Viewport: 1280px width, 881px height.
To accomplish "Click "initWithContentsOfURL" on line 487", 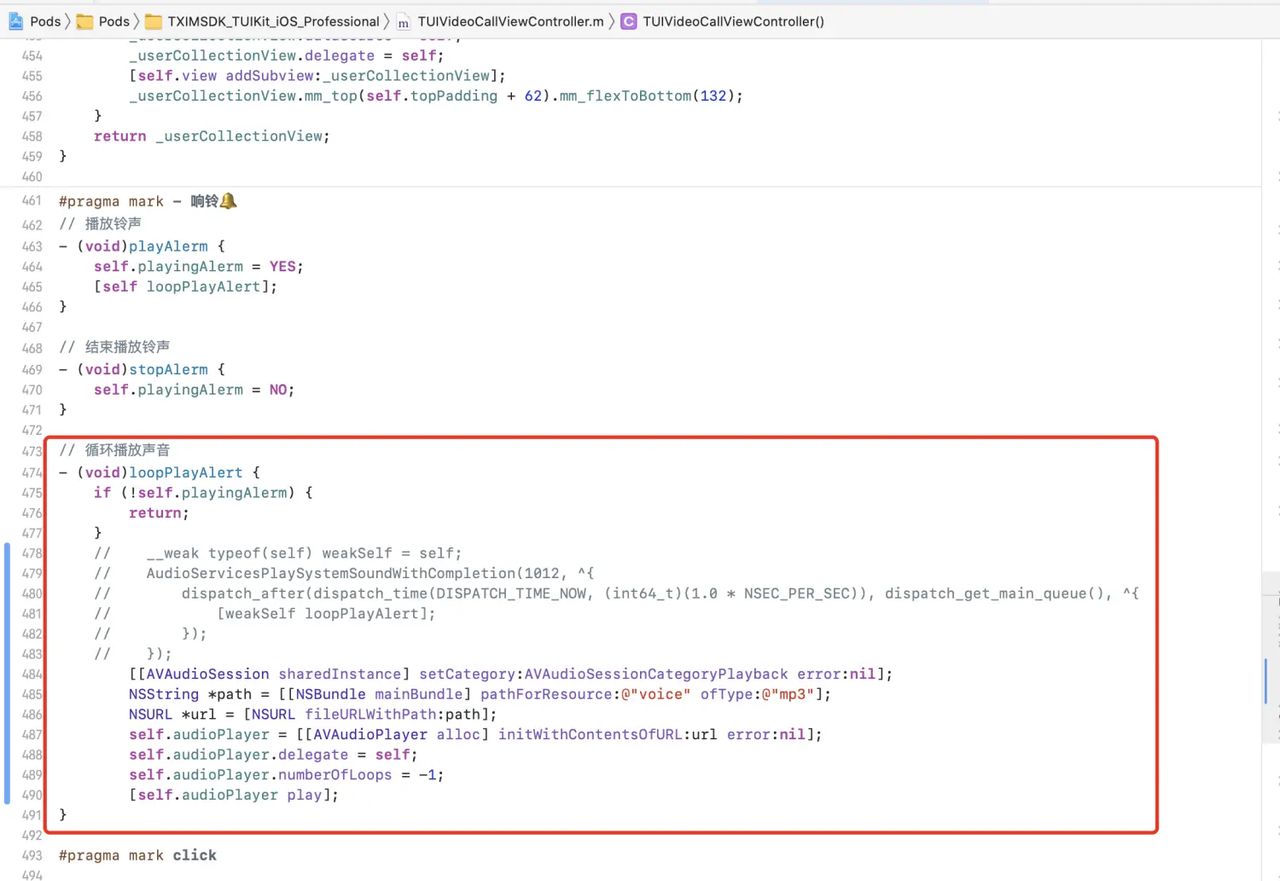I will [591, 734].
